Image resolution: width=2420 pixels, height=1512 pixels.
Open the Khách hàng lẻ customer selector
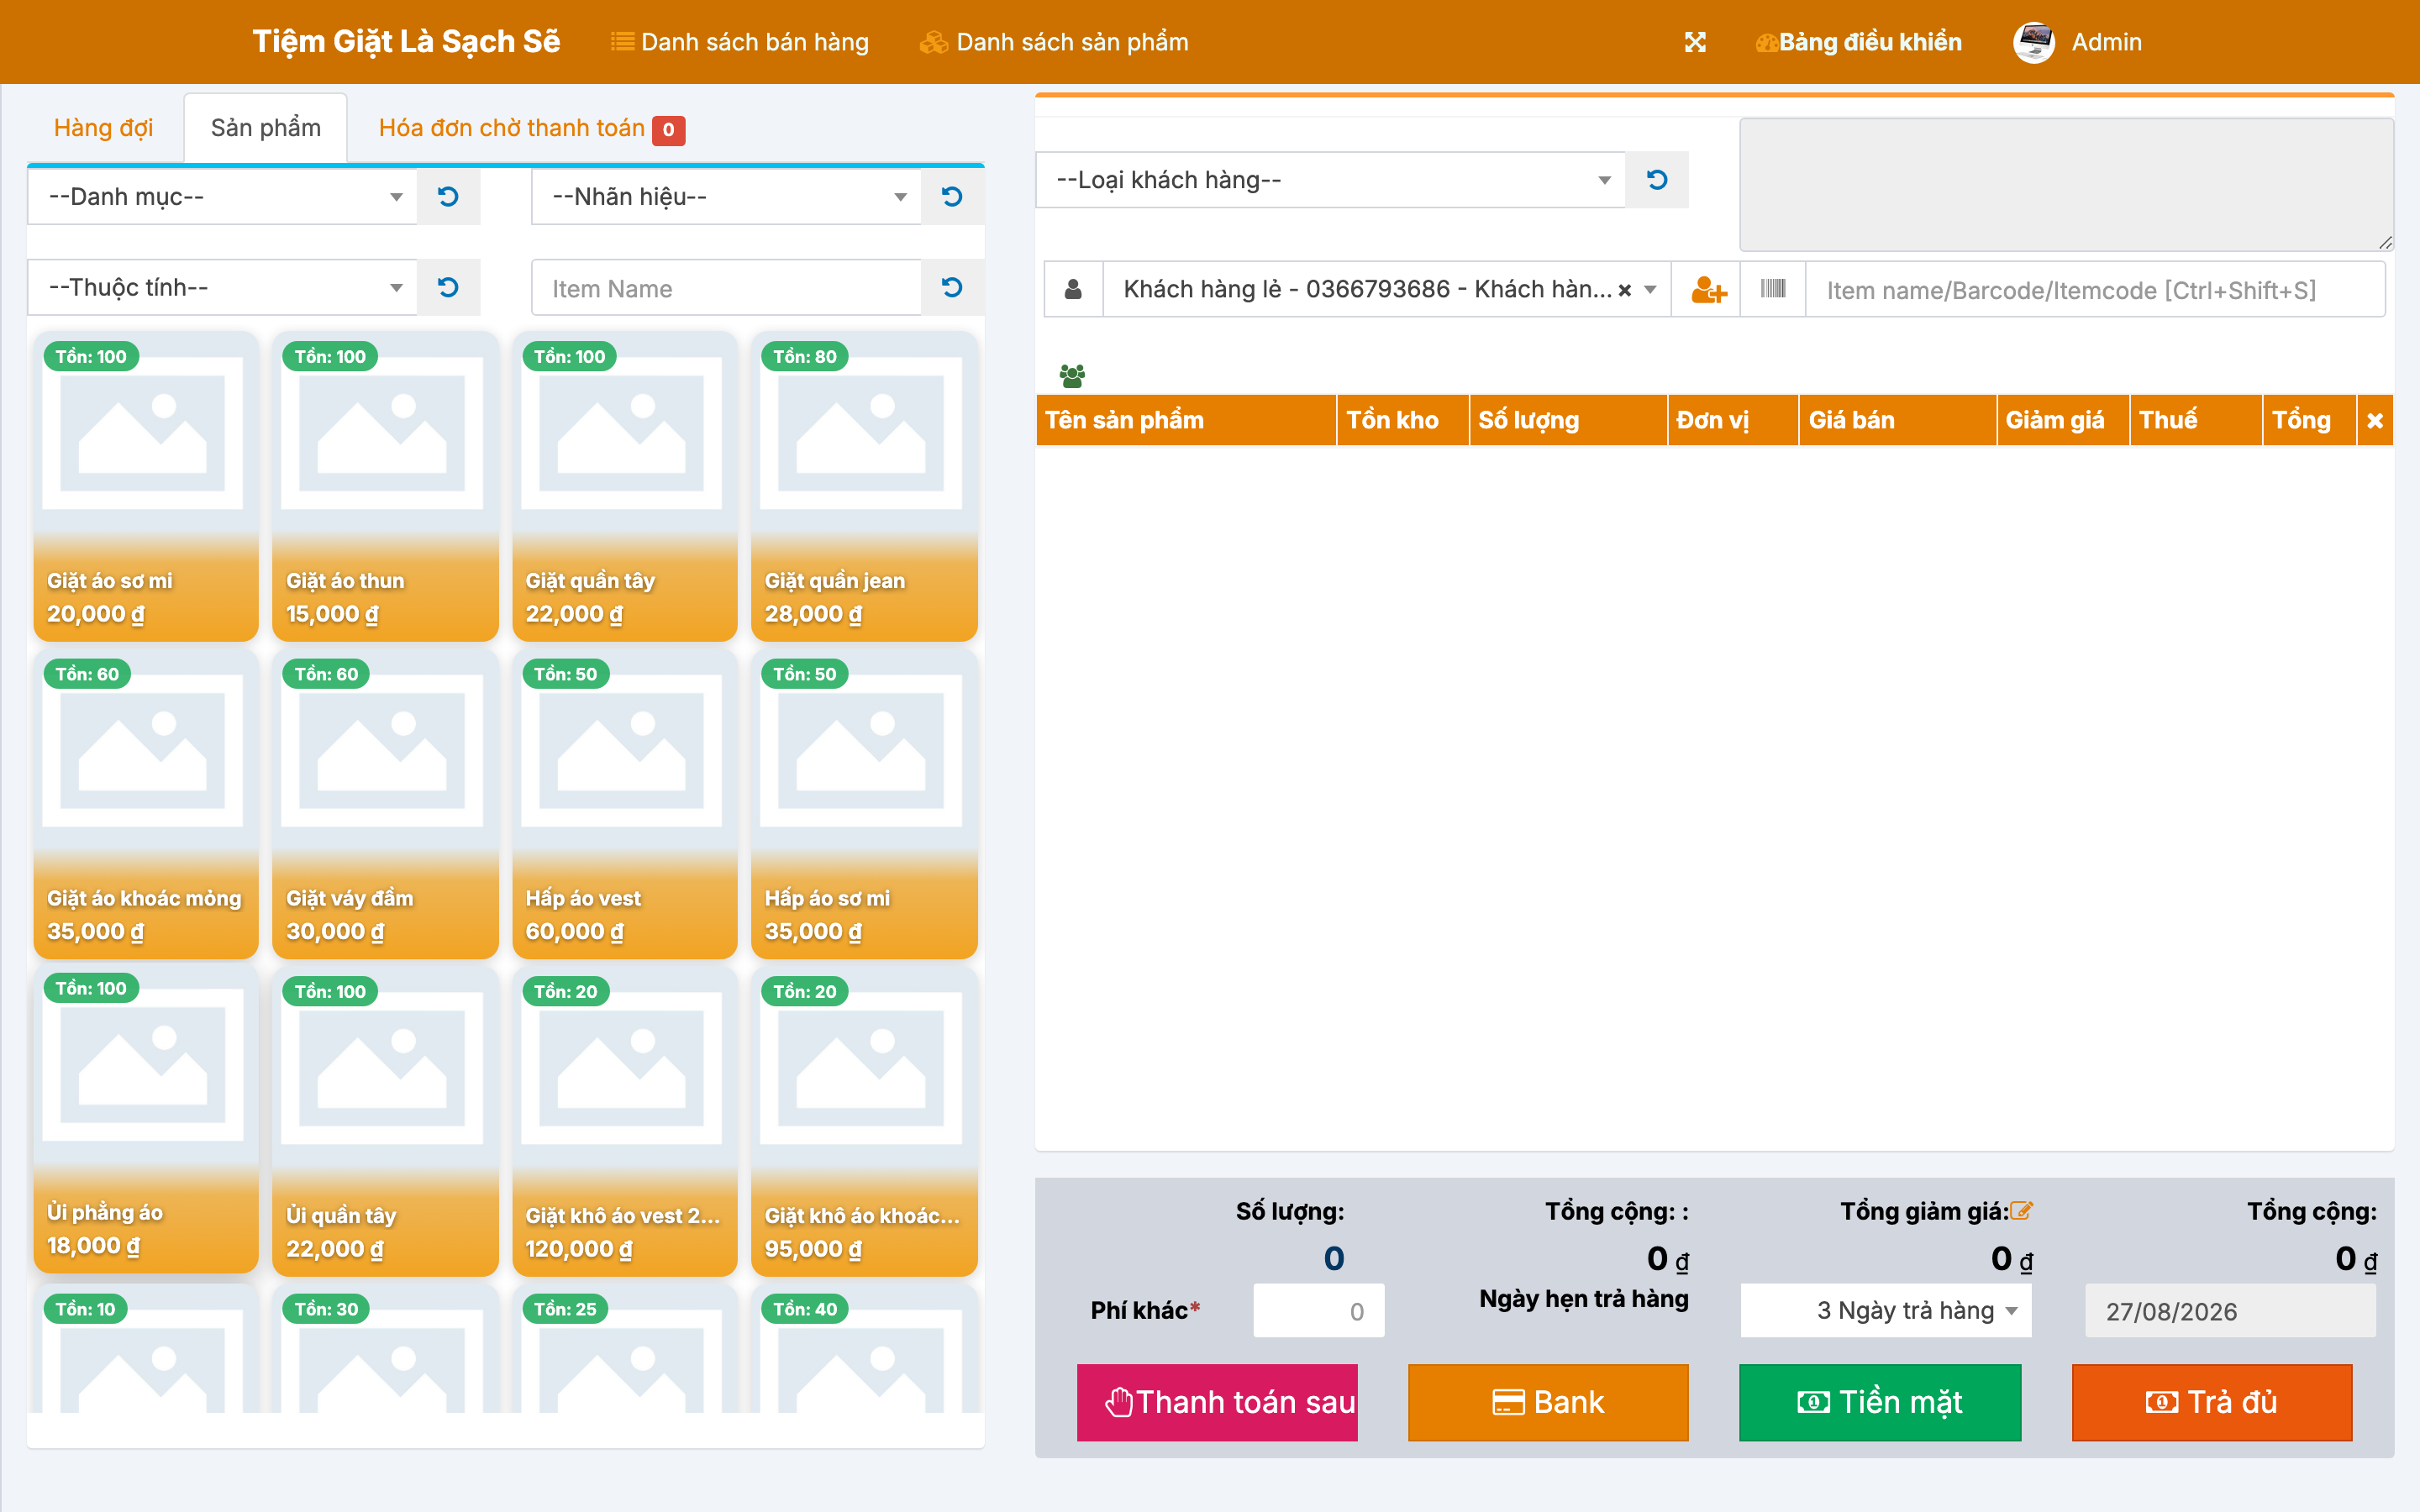click(x=1387, y=290)
